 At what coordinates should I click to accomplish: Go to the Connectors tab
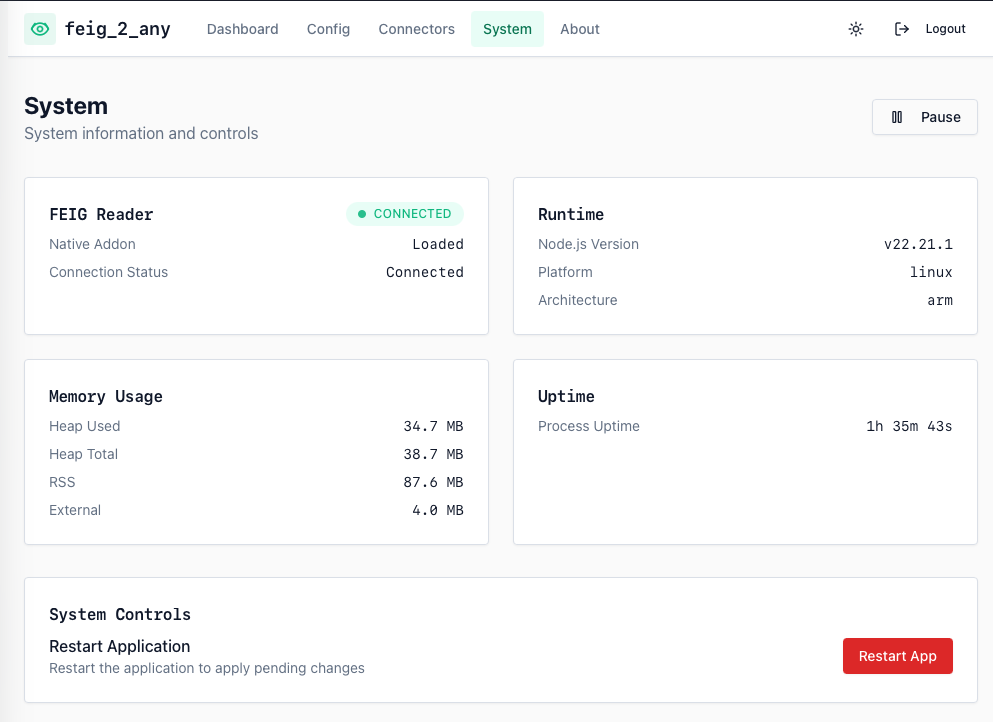(416, 29)
